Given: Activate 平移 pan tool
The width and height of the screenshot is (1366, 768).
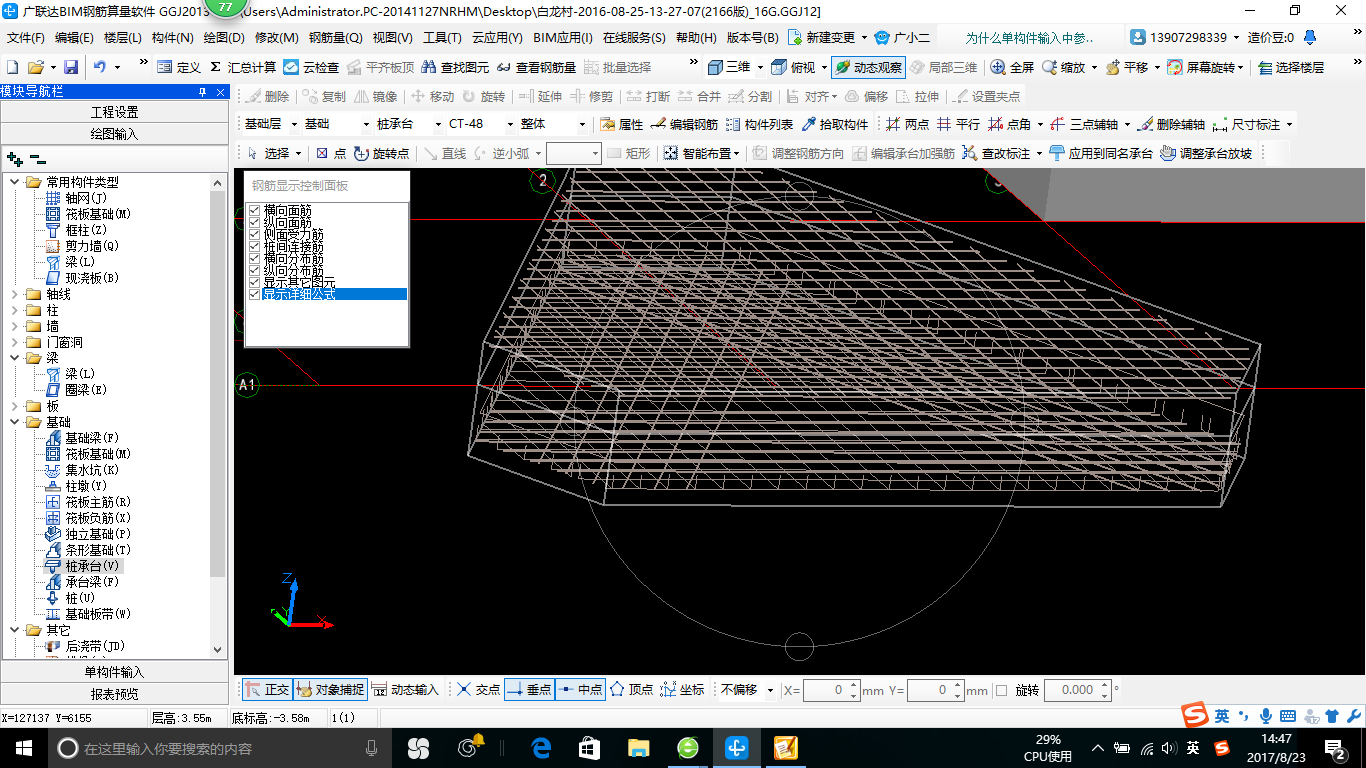Looking at the screenshot, I should 1127,67.
